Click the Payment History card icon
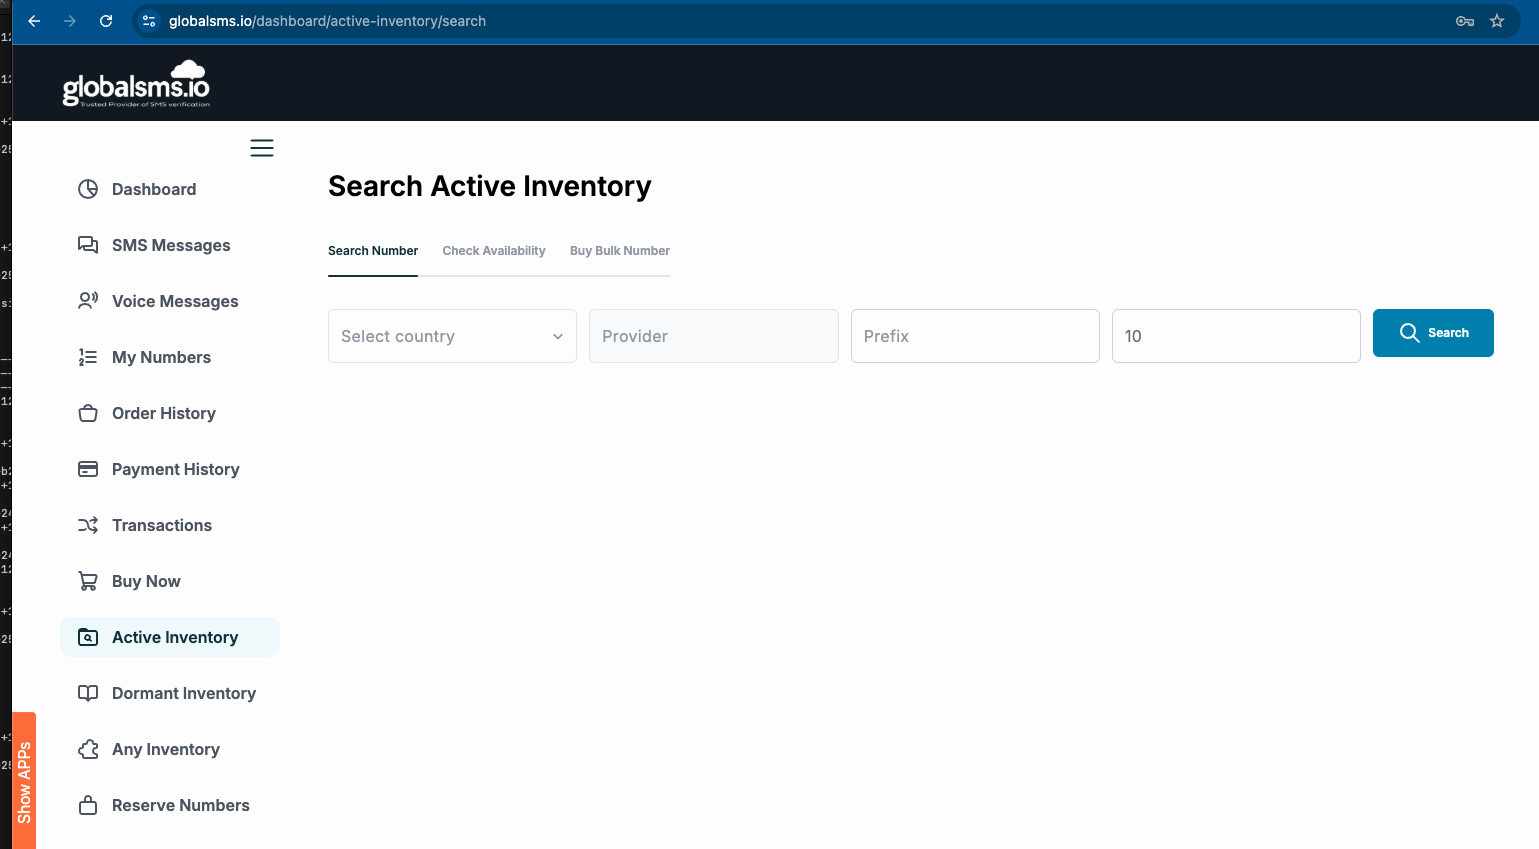 pyautogui.click(x=88, y=469)
